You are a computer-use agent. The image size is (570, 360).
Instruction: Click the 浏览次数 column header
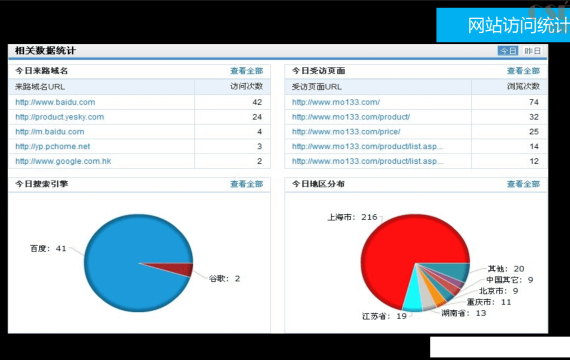523,87
